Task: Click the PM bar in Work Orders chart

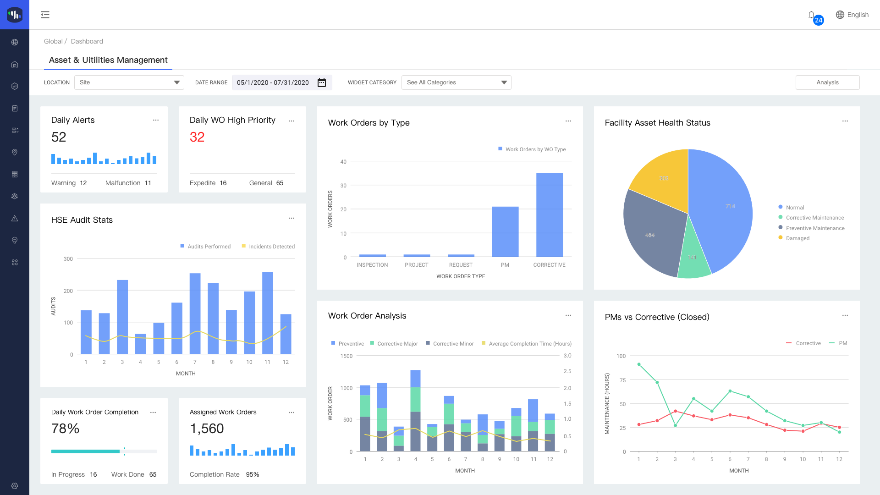Action: 505,232
